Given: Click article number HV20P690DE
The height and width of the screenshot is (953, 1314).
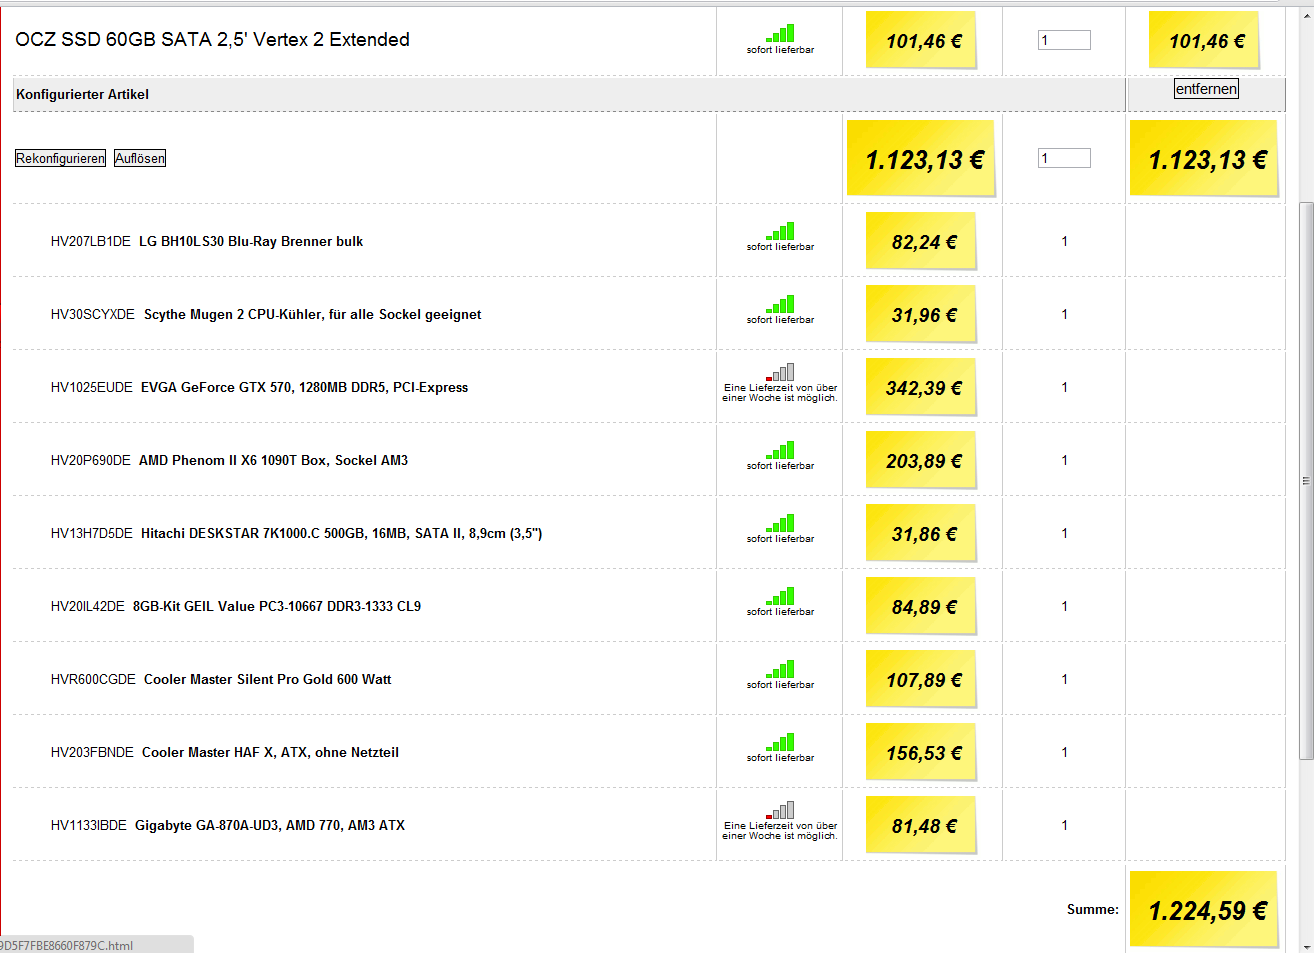Looking at the screenshot, I should coord(91,460).
